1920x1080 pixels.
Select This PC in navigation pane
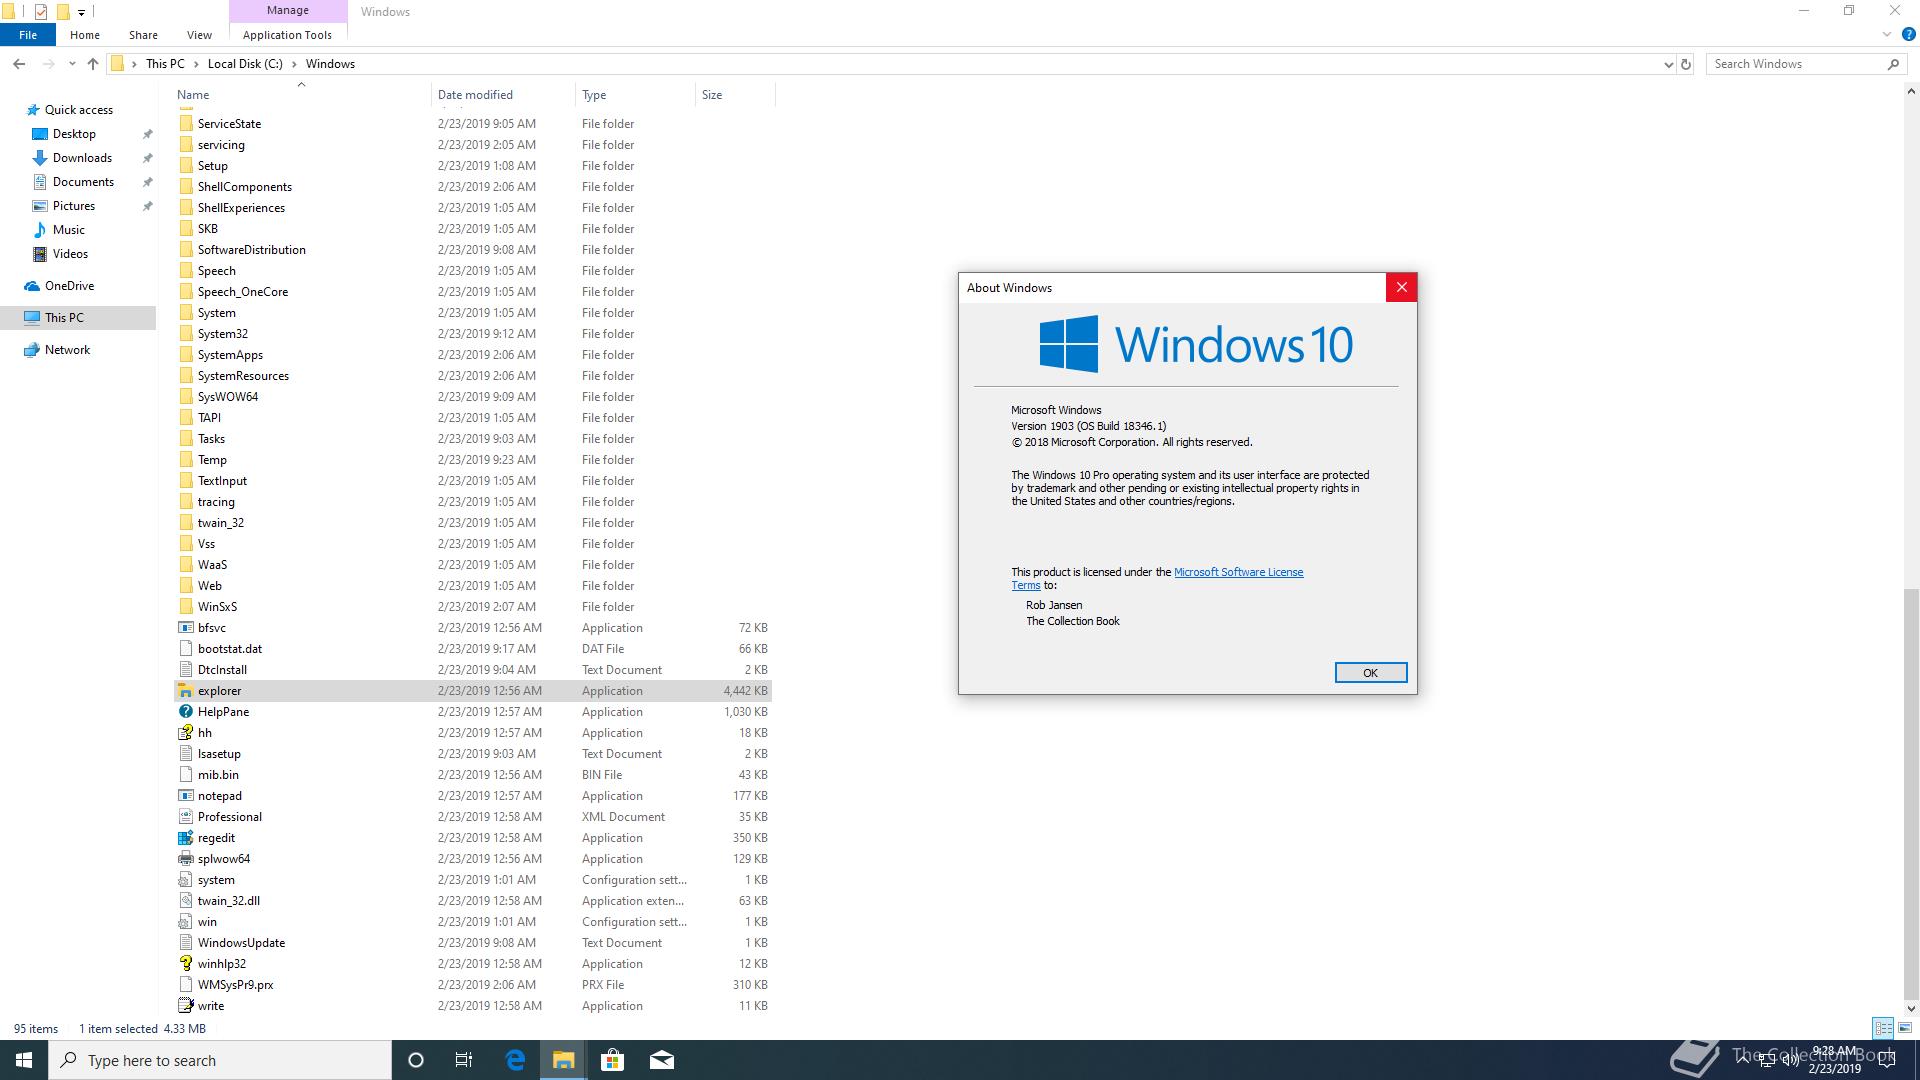[64, 318]
